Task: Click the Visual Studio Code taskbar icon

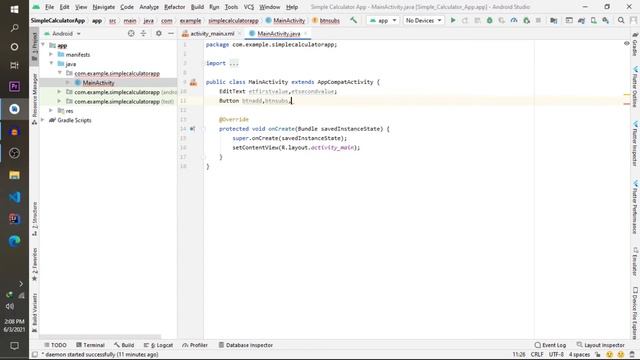Action: (x=14, y=198)
